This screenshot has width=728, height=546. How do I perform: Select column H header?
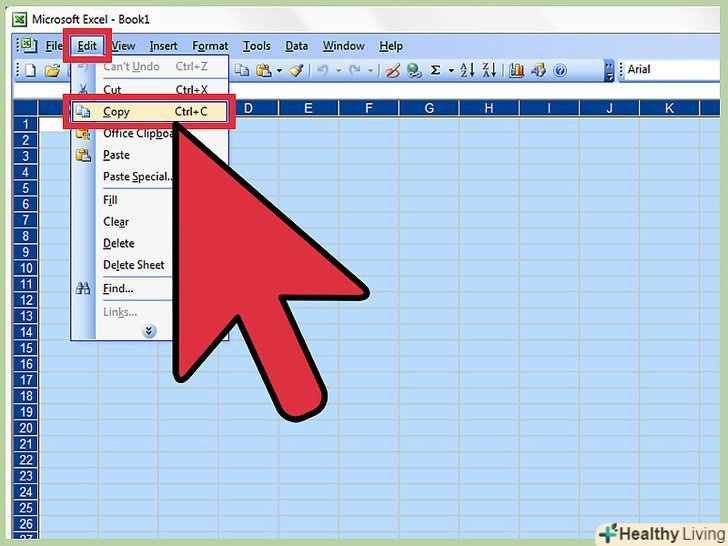click(x=489, y=108)
